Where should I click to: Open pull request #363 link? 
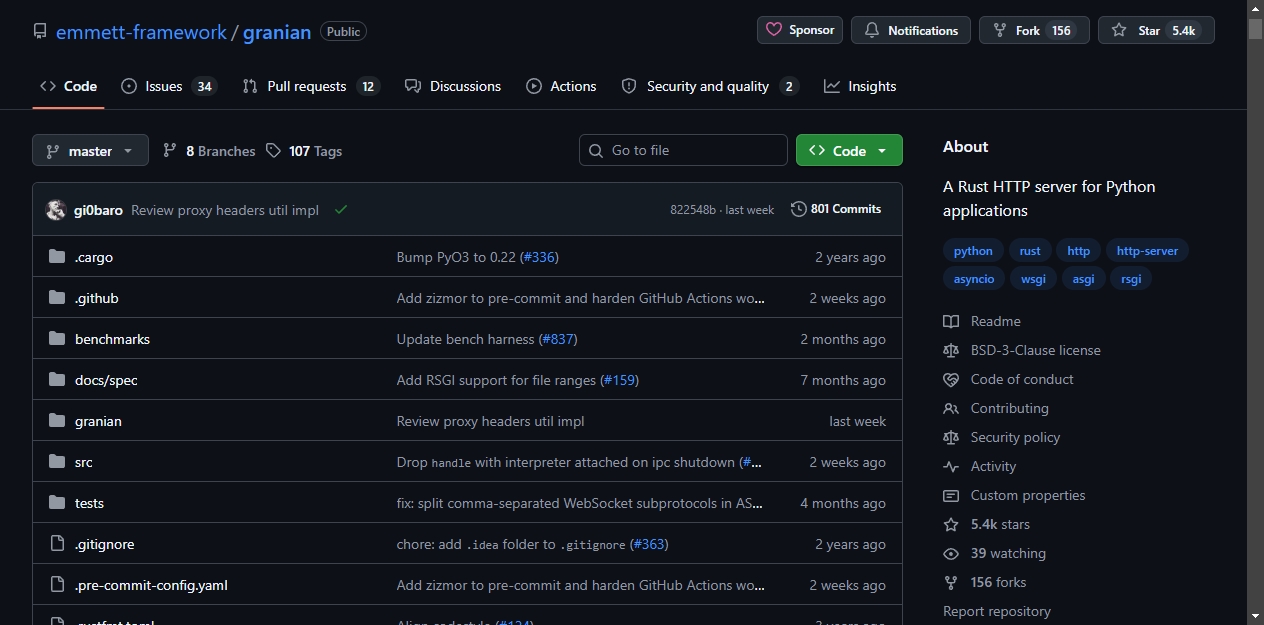[x=649, y=544]
